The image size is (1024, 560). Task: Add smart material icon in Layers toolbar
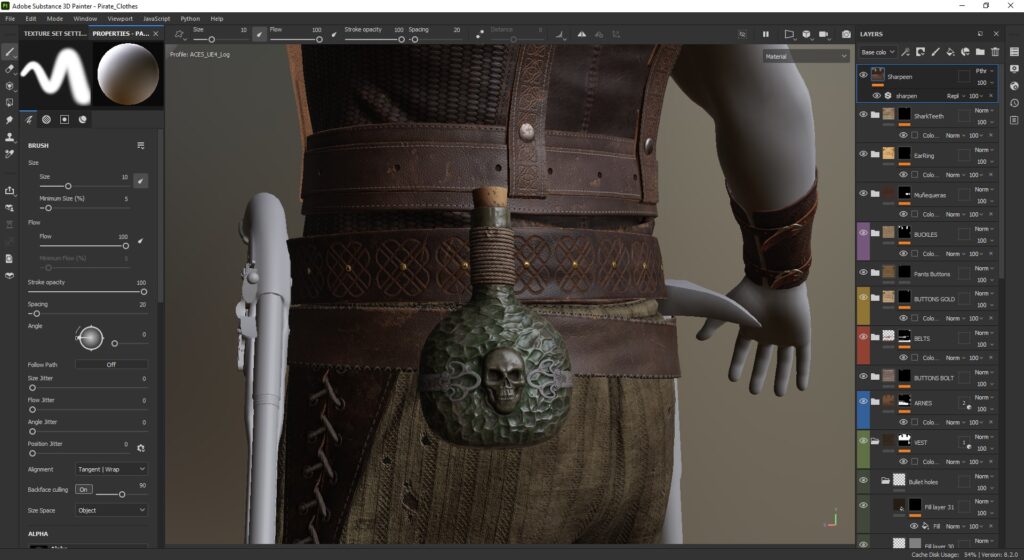tap(965, 52)
